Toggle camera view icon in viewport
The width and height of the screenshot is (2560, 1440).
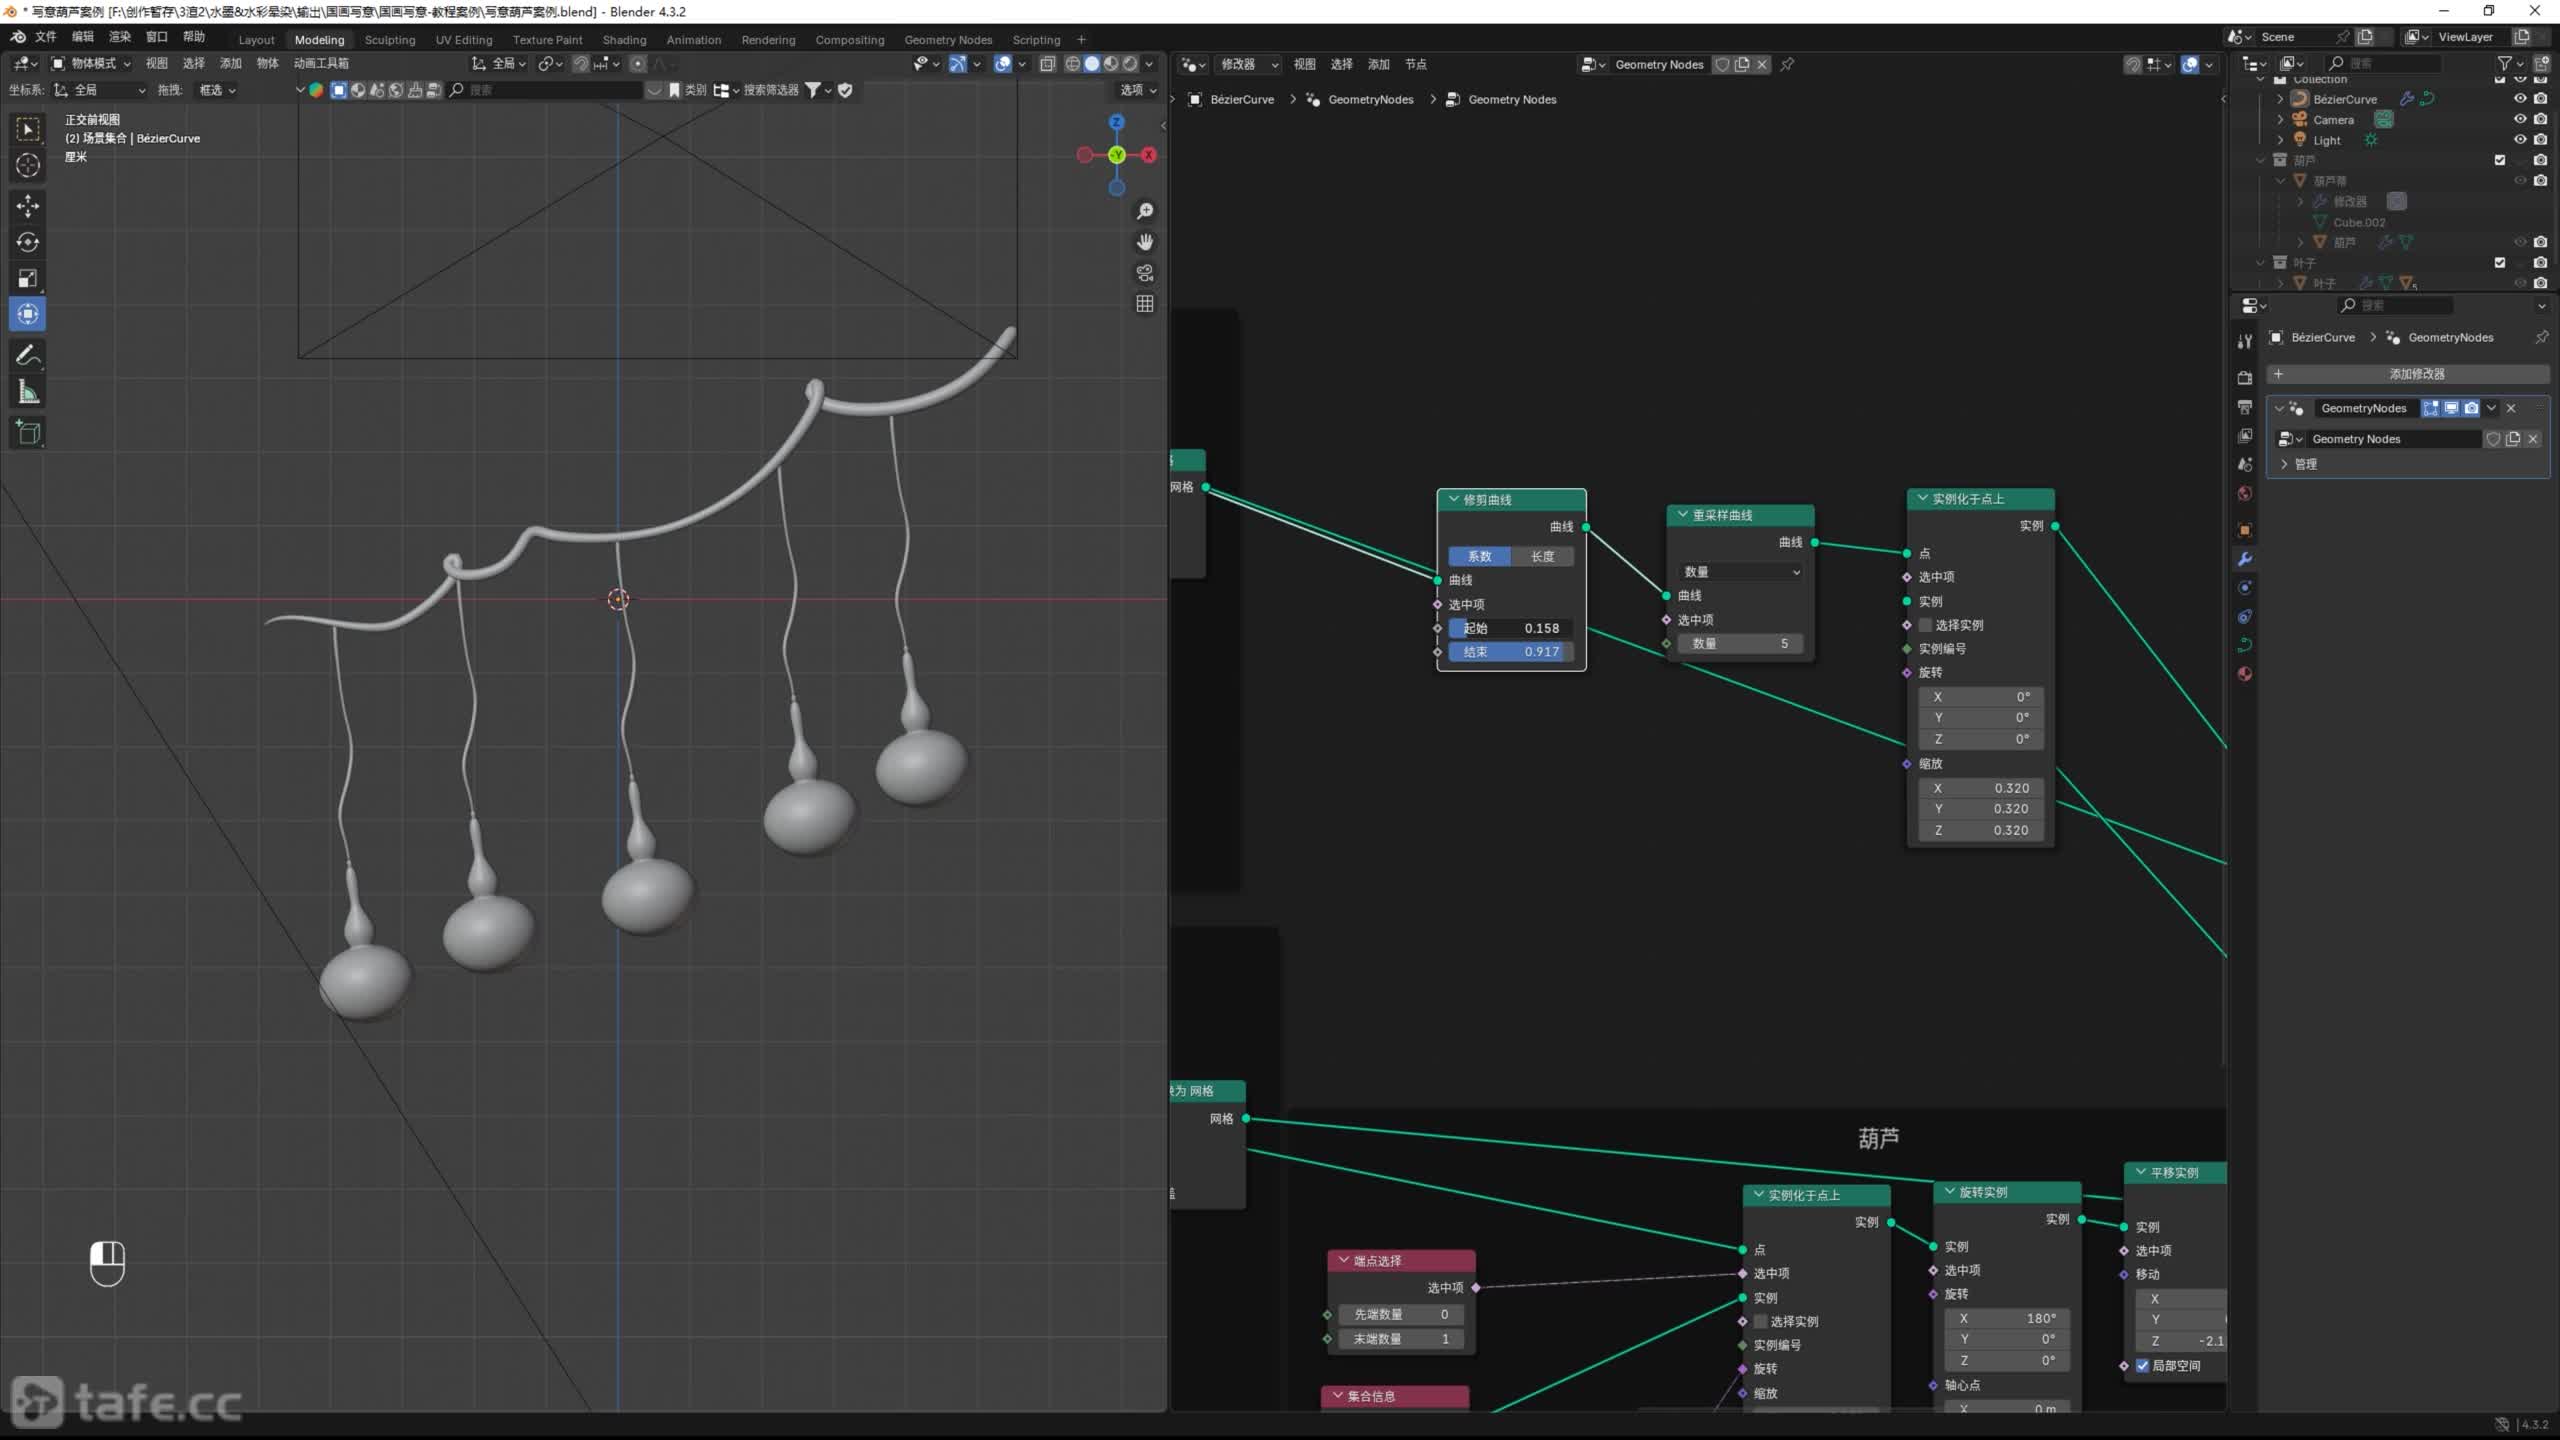pos(1145,273)
